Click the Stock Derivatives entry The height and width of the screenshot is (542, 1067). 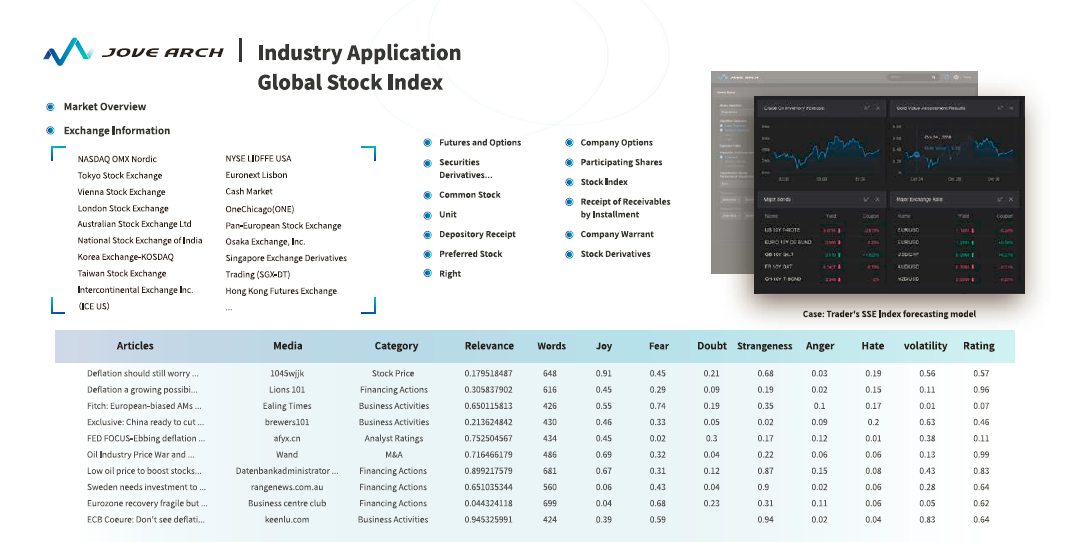[x=615, y=254]
